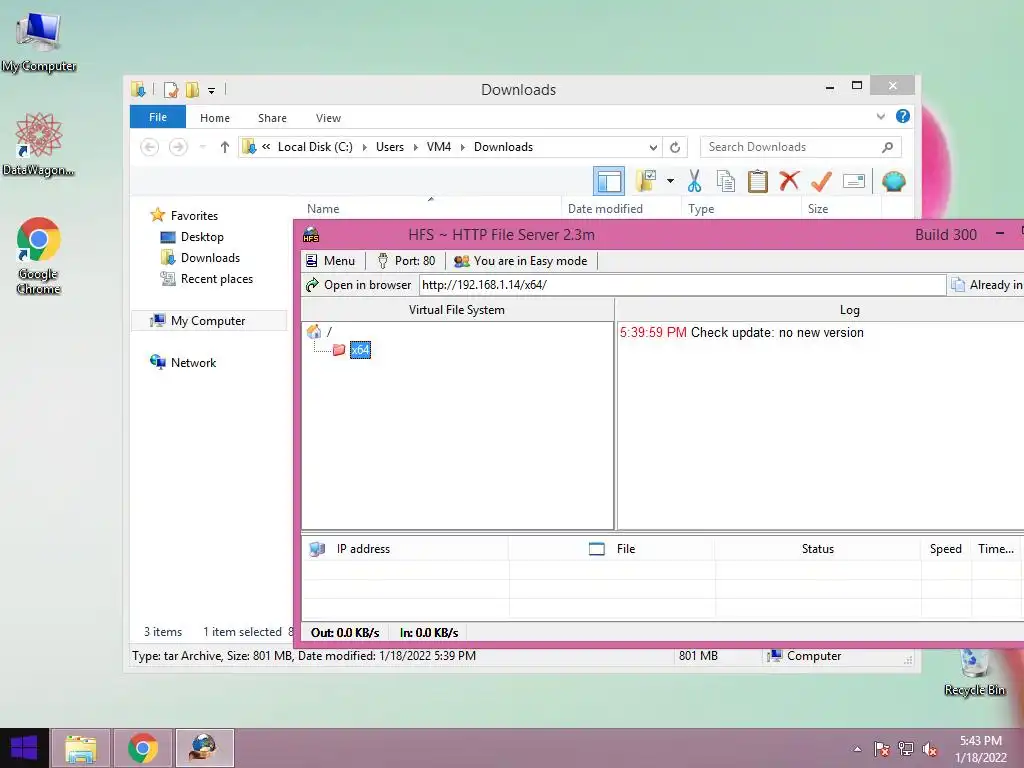The height and width of the screenshot is (768, 1024).
Task: Open address bar history dropdown
Action: 652,148
